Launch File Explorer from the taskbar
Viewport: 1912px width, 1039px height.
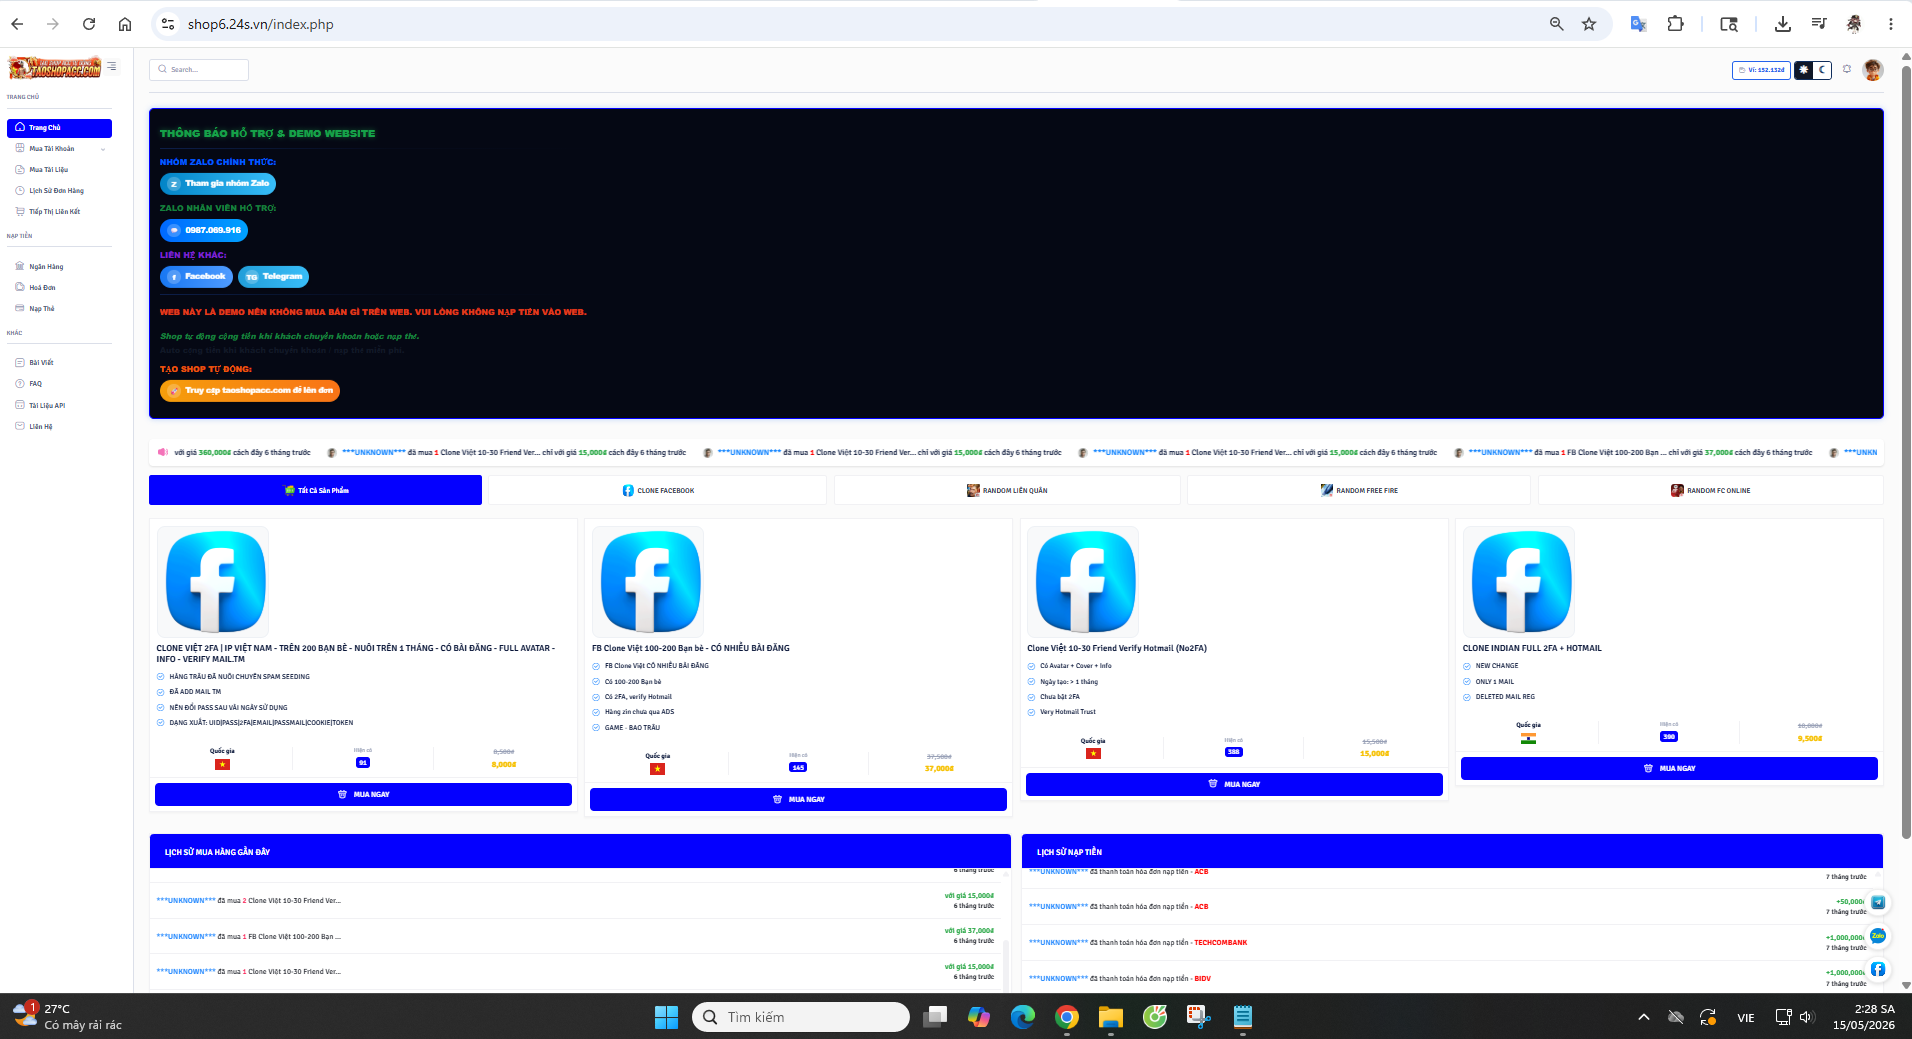(1111, 1017)
